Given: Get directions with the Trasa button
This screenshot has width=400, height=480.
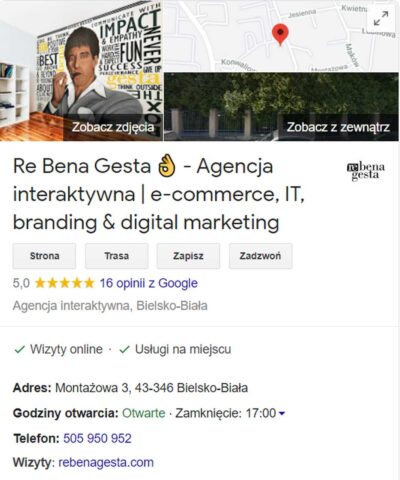Looking at the screenshot, I should [x=116, y=256].
